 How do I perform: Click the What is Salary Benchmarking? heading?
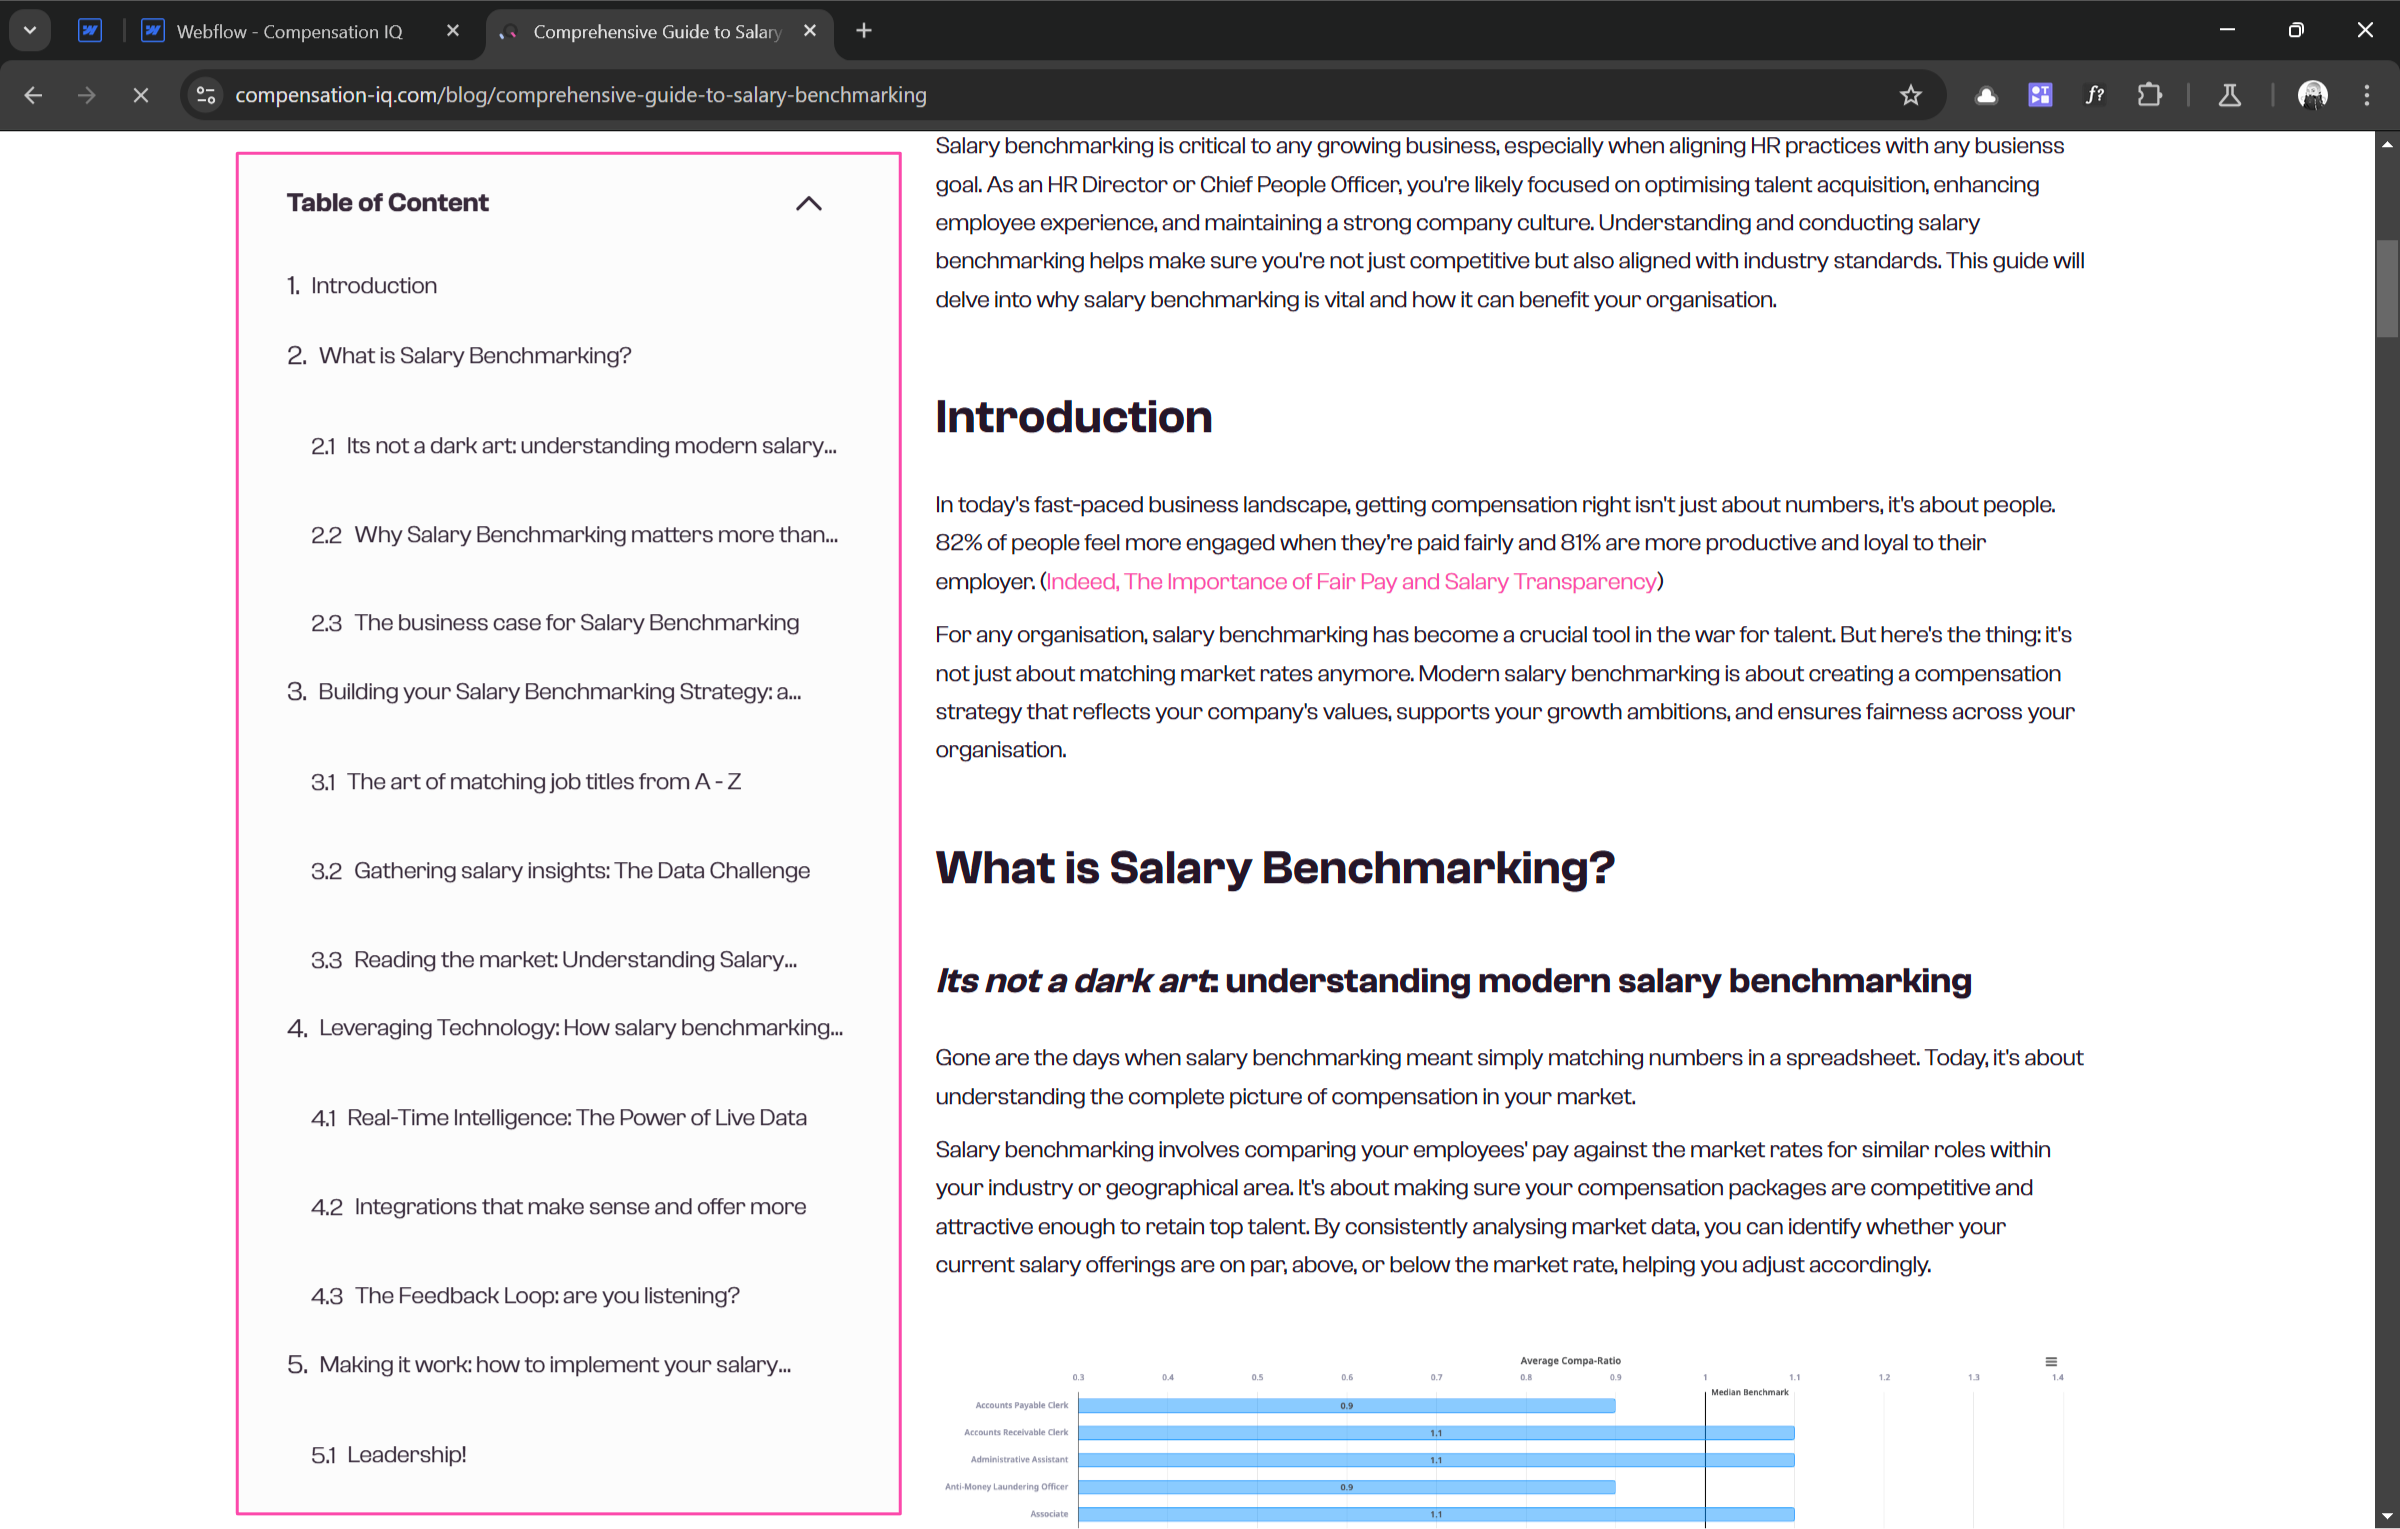pyautogui.click(x=1275, y=867)
